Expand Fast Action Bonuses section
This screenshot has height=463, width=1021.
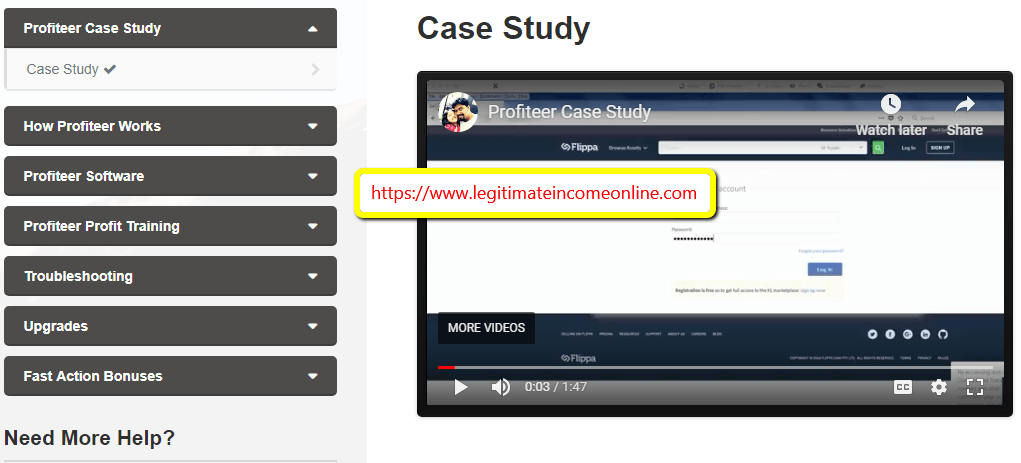point(171,376)
